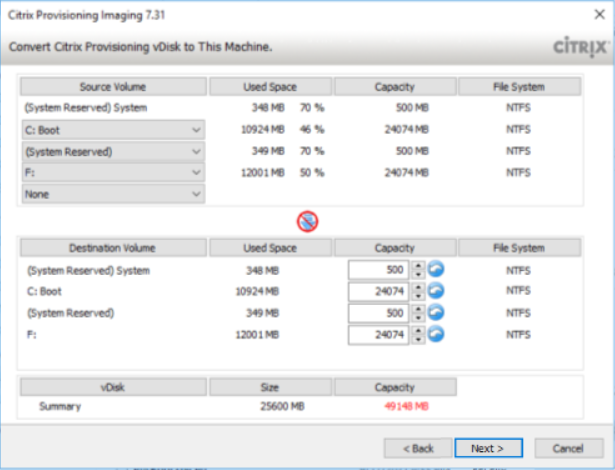The image size is (615, 470).
Task: Open the C: Boot source volume dropdown
Action: click(x=113, y=130)
